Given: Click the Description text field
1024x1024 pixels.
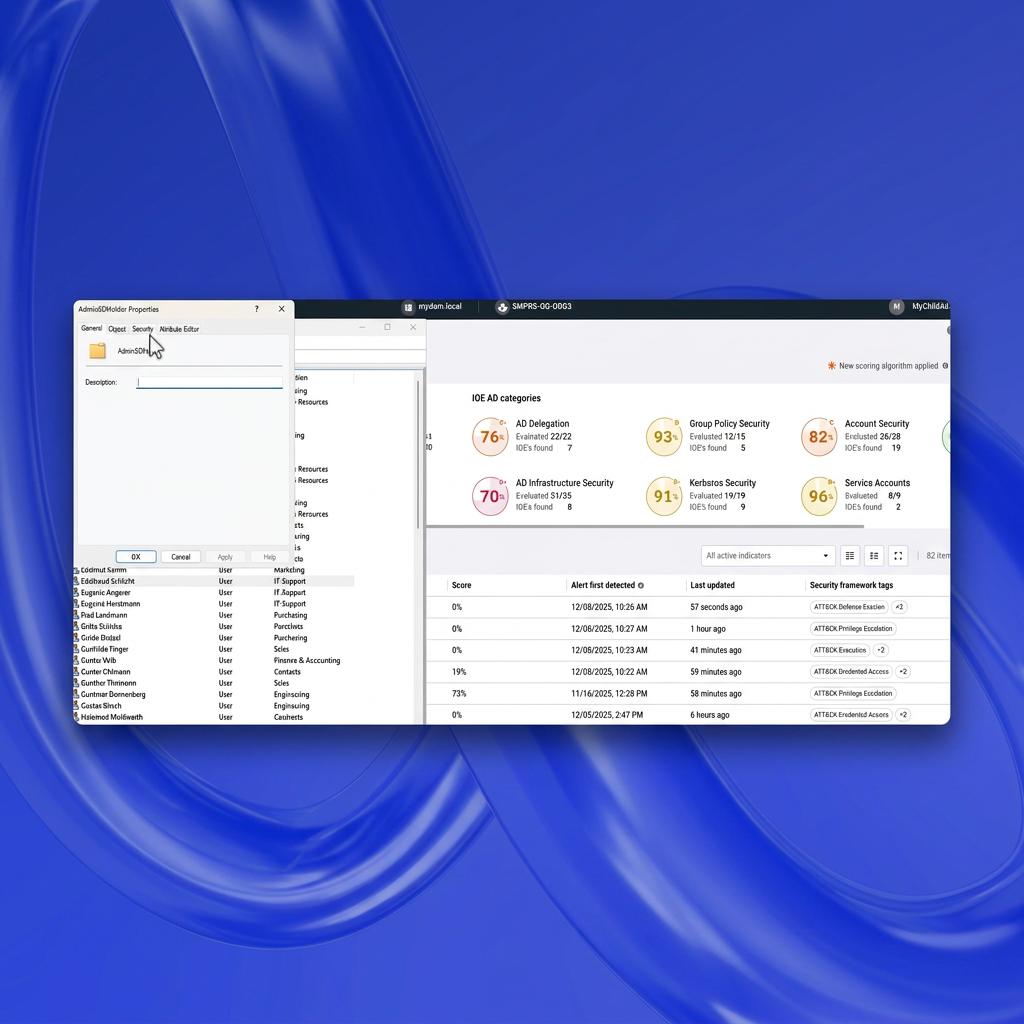Looking at the screenshot, I should 210,382.
